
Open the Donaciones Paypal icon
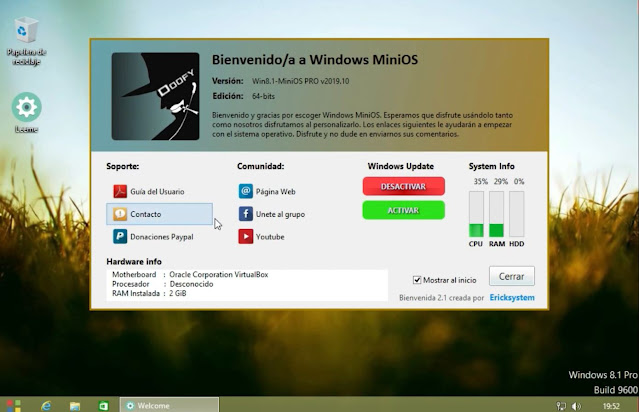[x=120, y=236]
